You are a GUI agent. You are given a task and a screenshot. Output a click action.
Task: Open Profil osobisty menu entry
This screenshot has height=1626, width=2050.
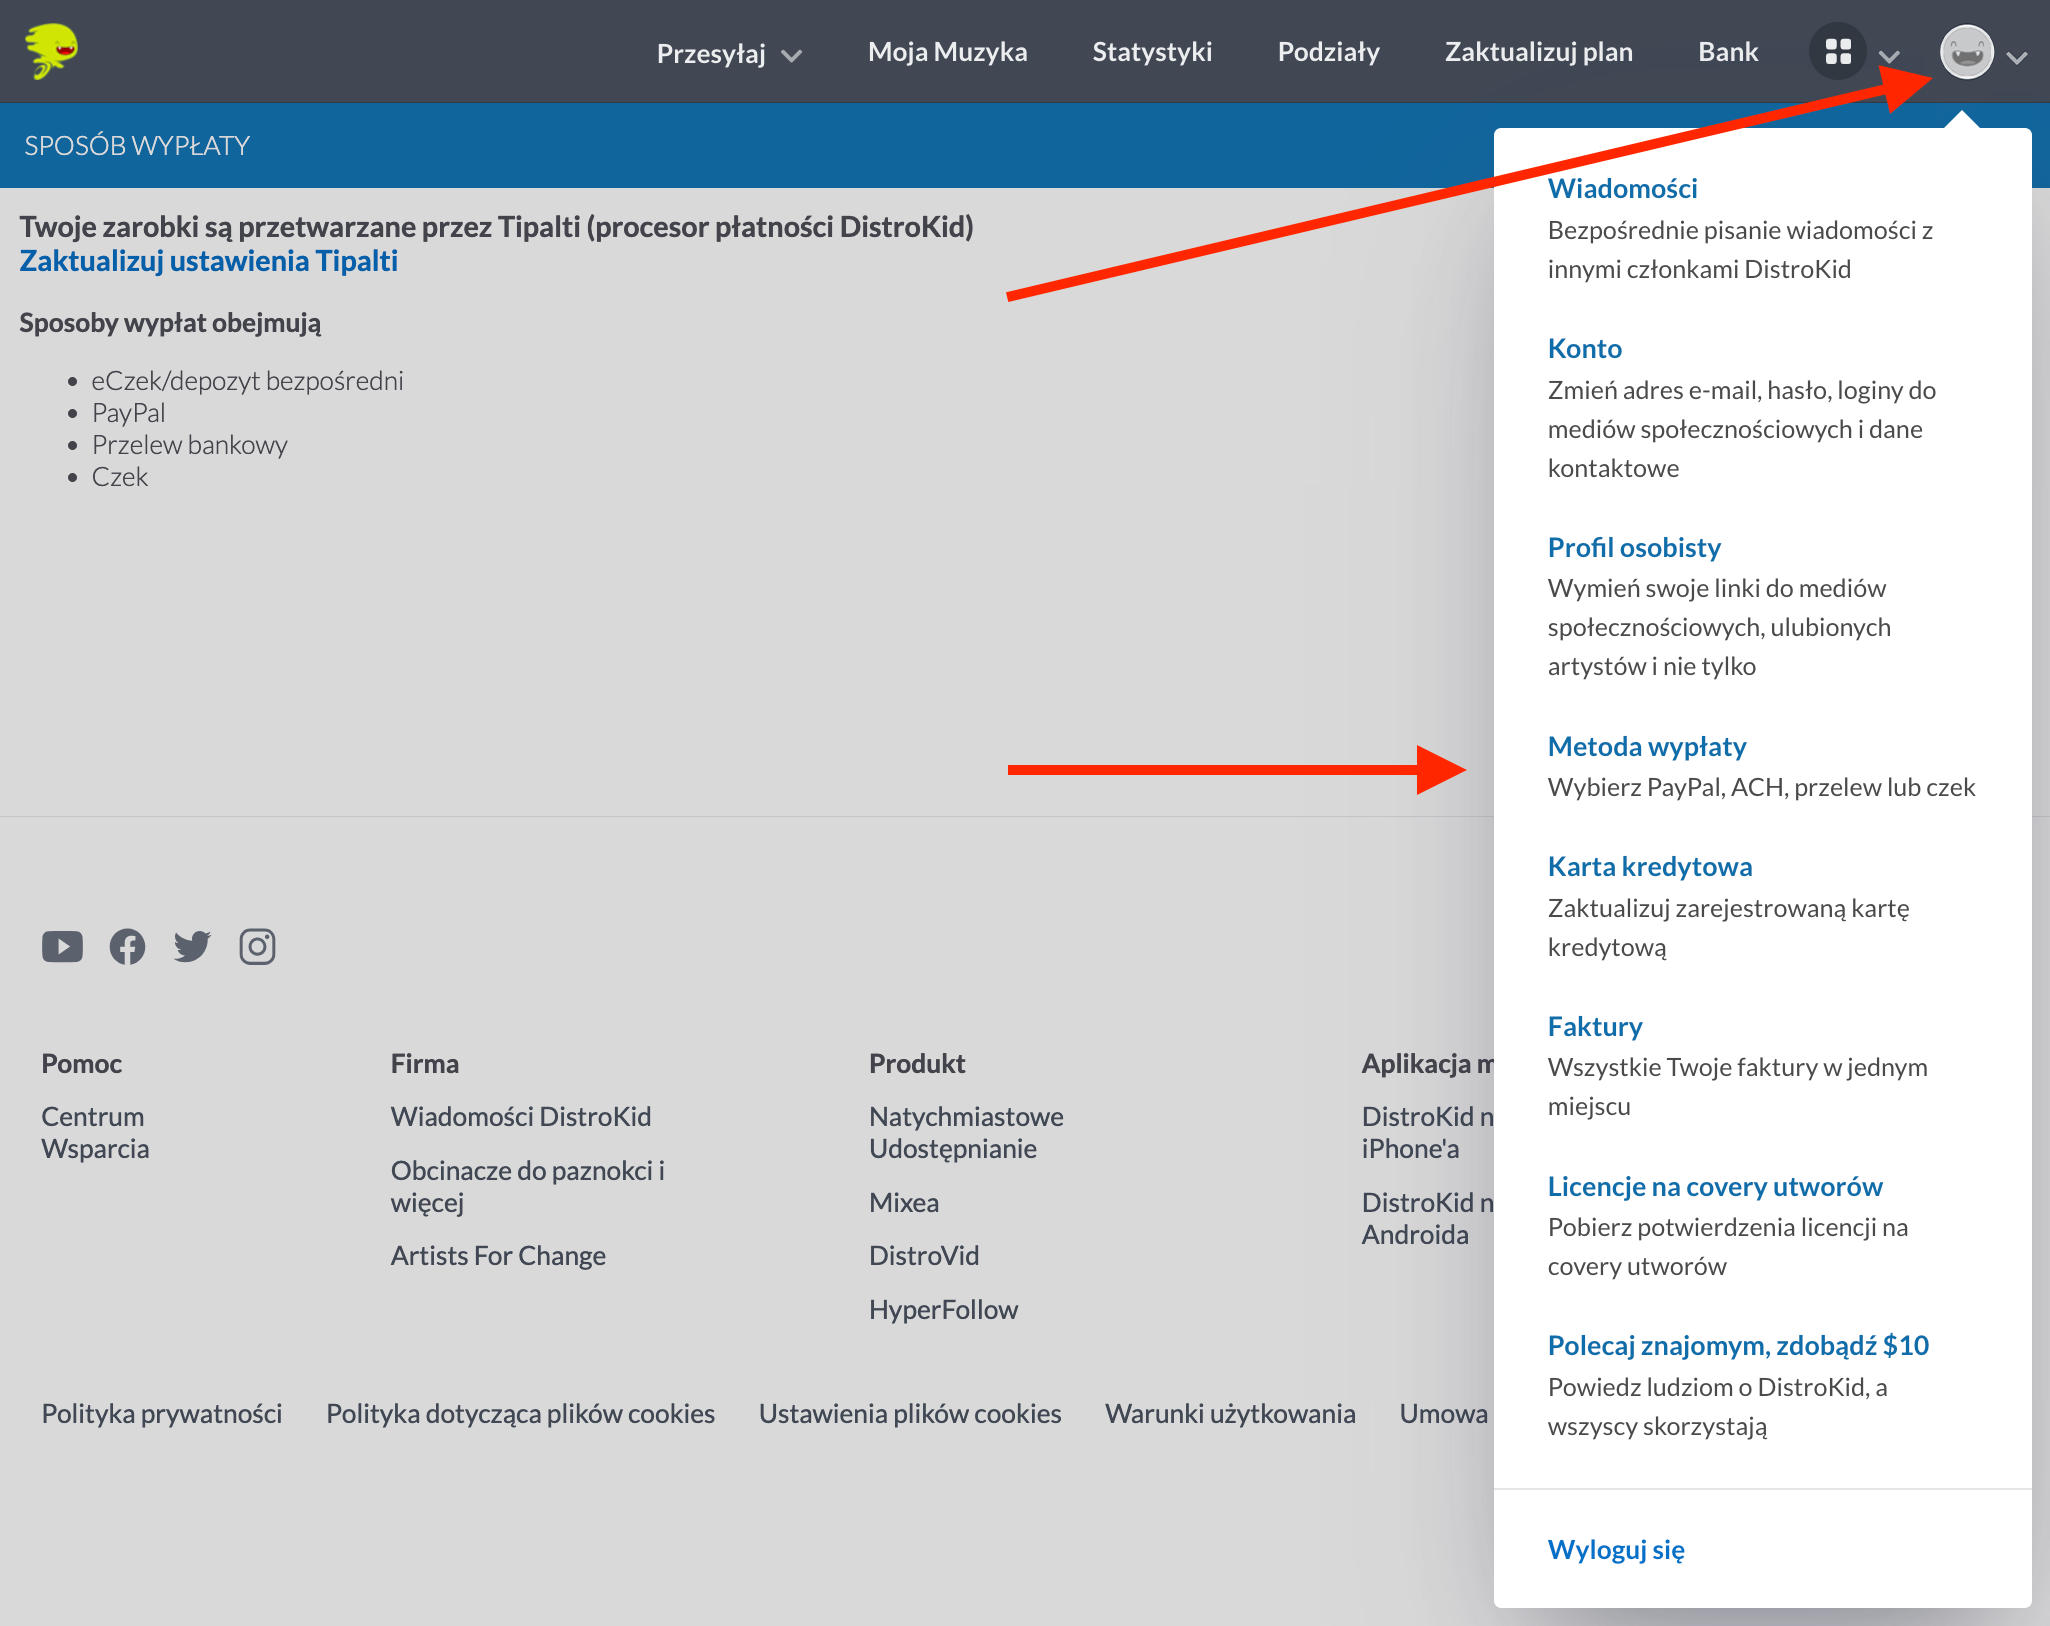point(1634,547)
